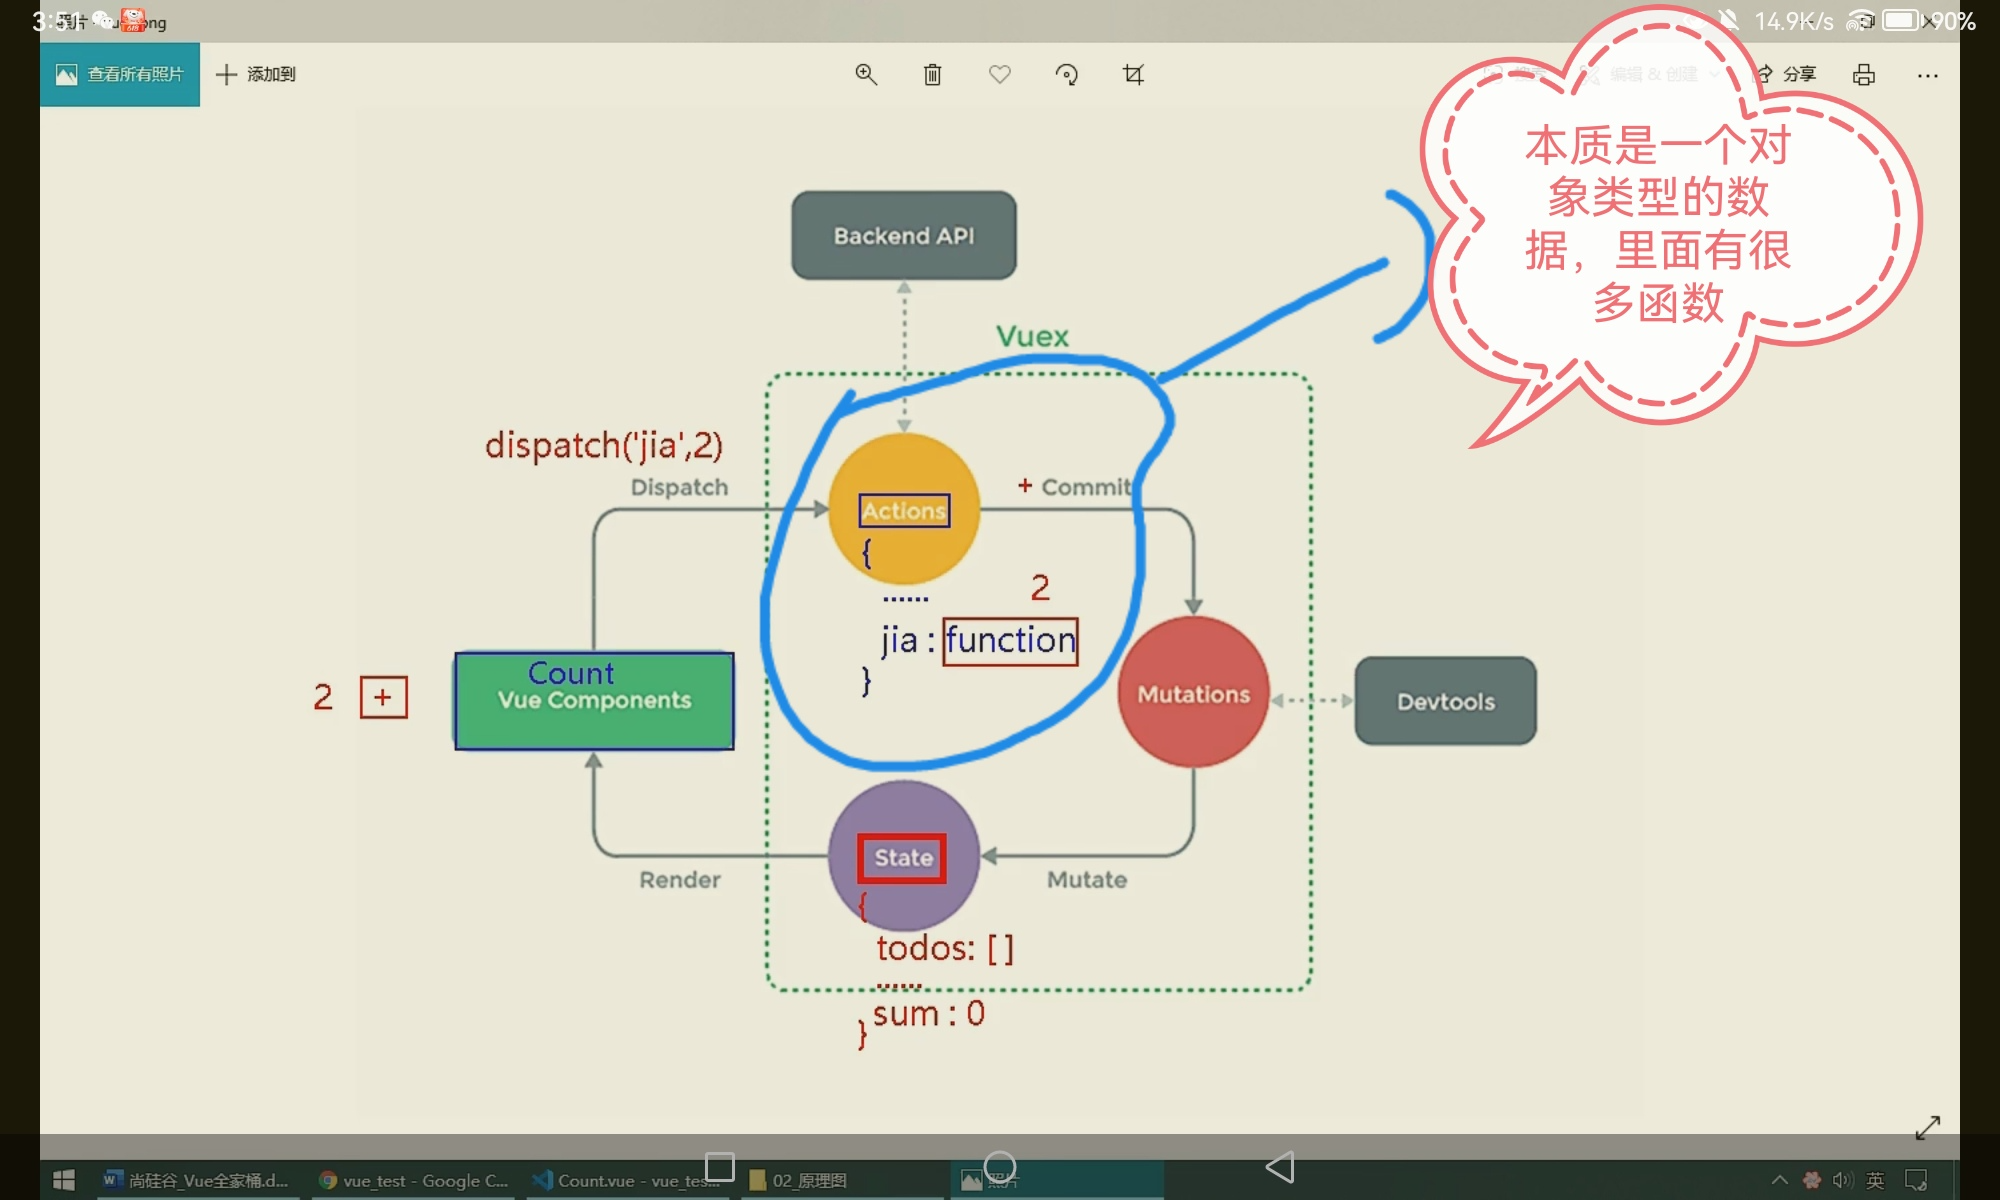Toggle the favorite heart icon

999,74
